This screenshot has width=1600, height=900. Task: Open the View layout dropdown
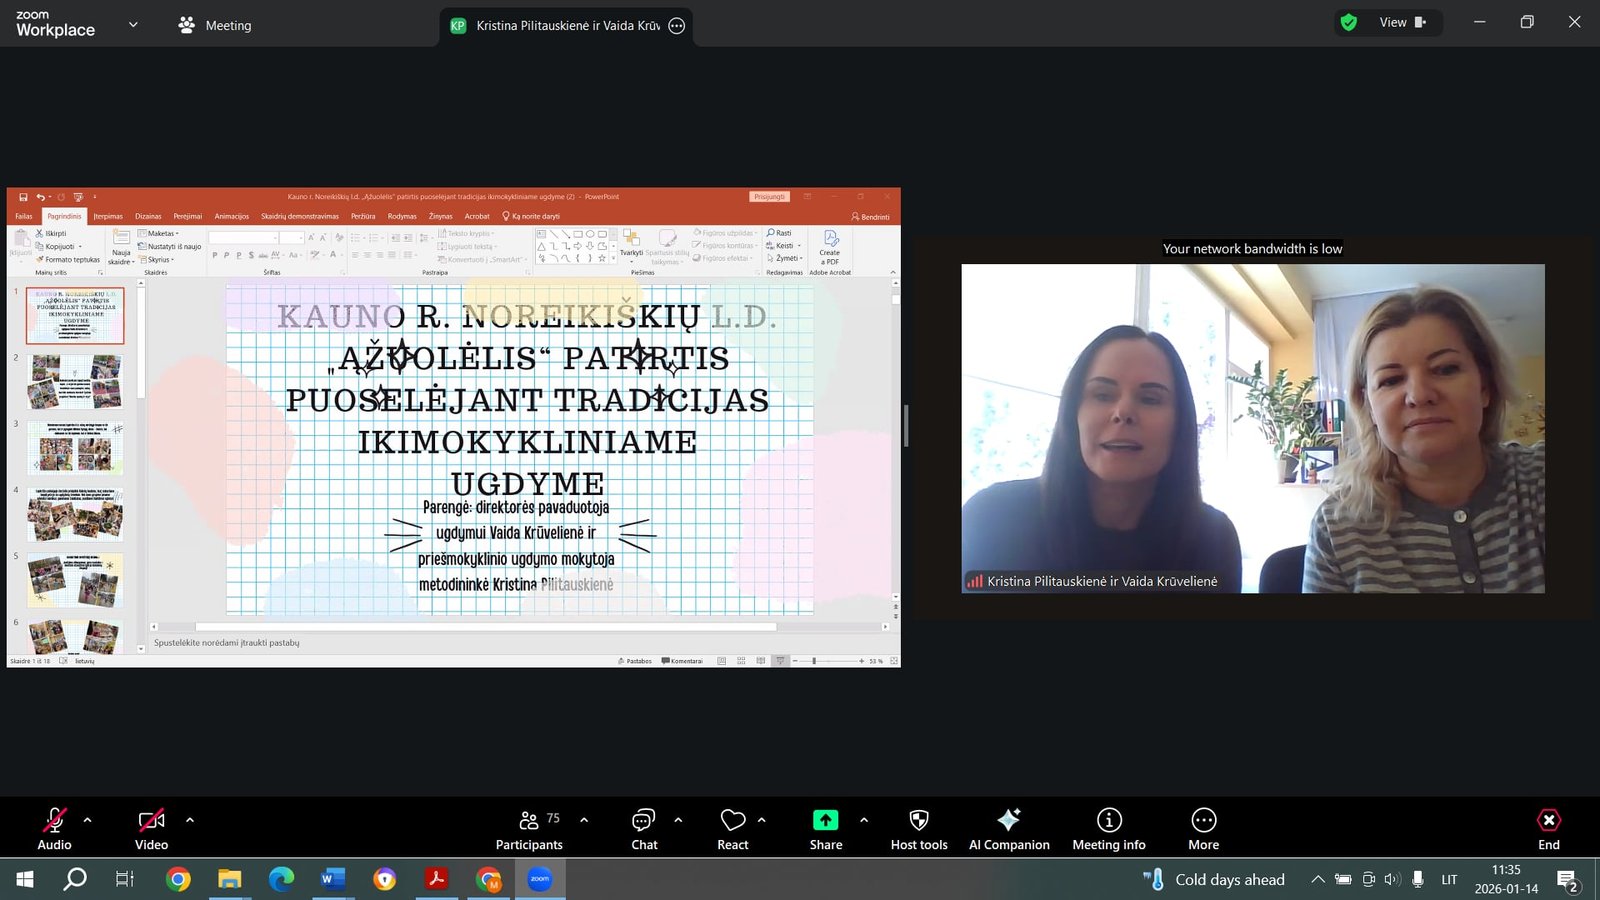point(1402,22)
